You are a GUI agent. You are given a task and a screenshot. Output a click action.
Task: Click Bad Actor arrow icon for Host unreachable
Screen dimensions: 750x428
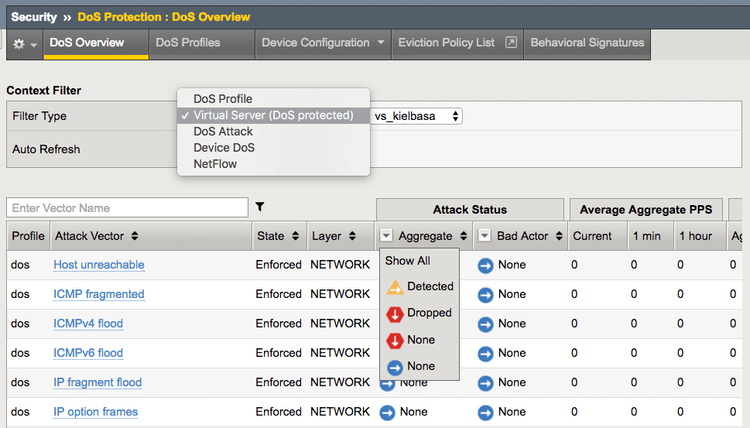pyautogui.click(x=486, y=265)
